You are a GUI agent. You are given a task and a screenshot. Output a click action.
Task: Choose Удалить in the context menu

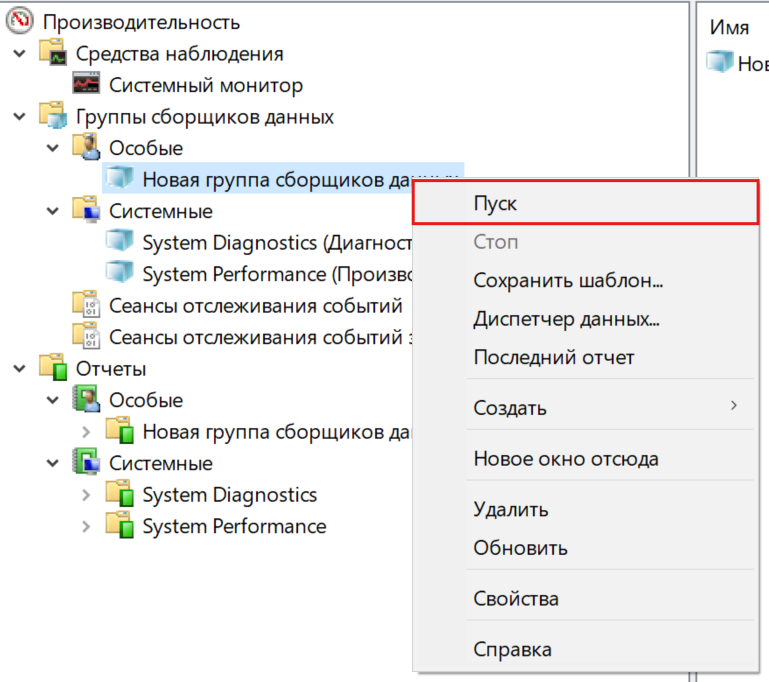pyautogui.click(x=510, y=510)
